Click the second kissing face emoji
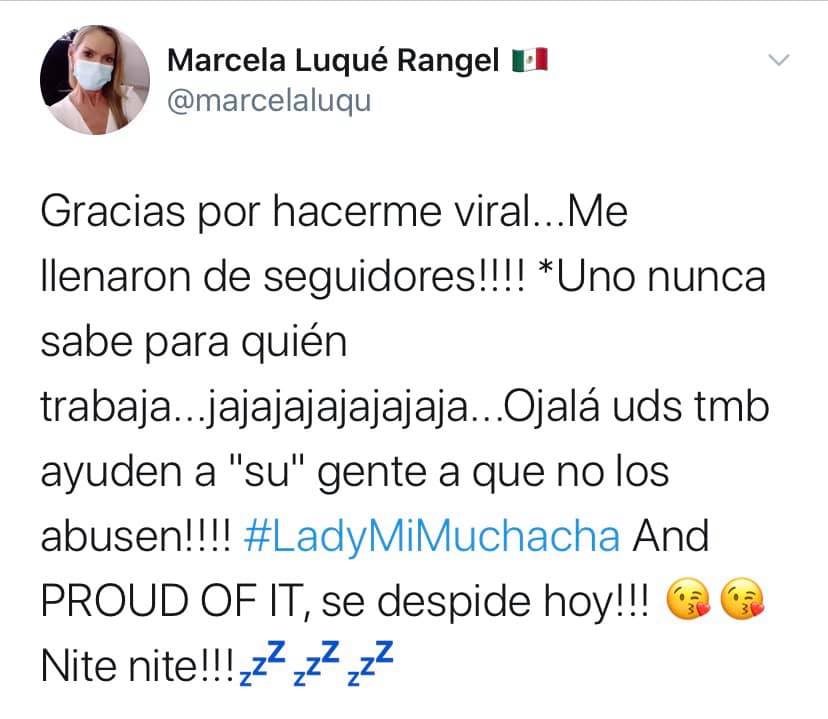828x719 pixels. tap(742, 599)
